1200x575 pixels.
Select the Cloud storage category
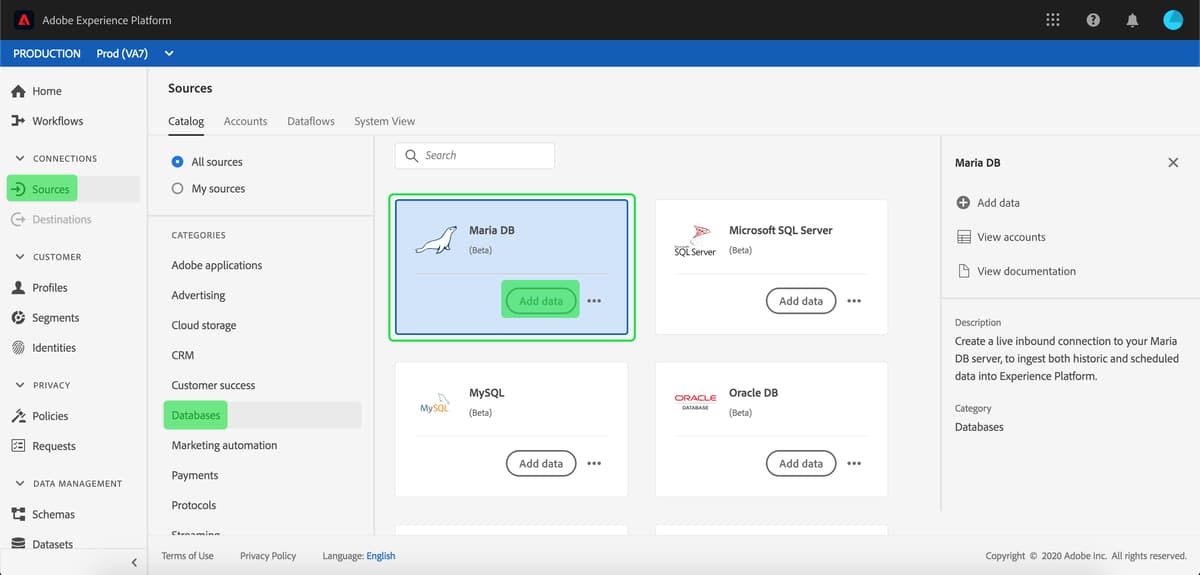pyautogui.click(x=204, y=325)
